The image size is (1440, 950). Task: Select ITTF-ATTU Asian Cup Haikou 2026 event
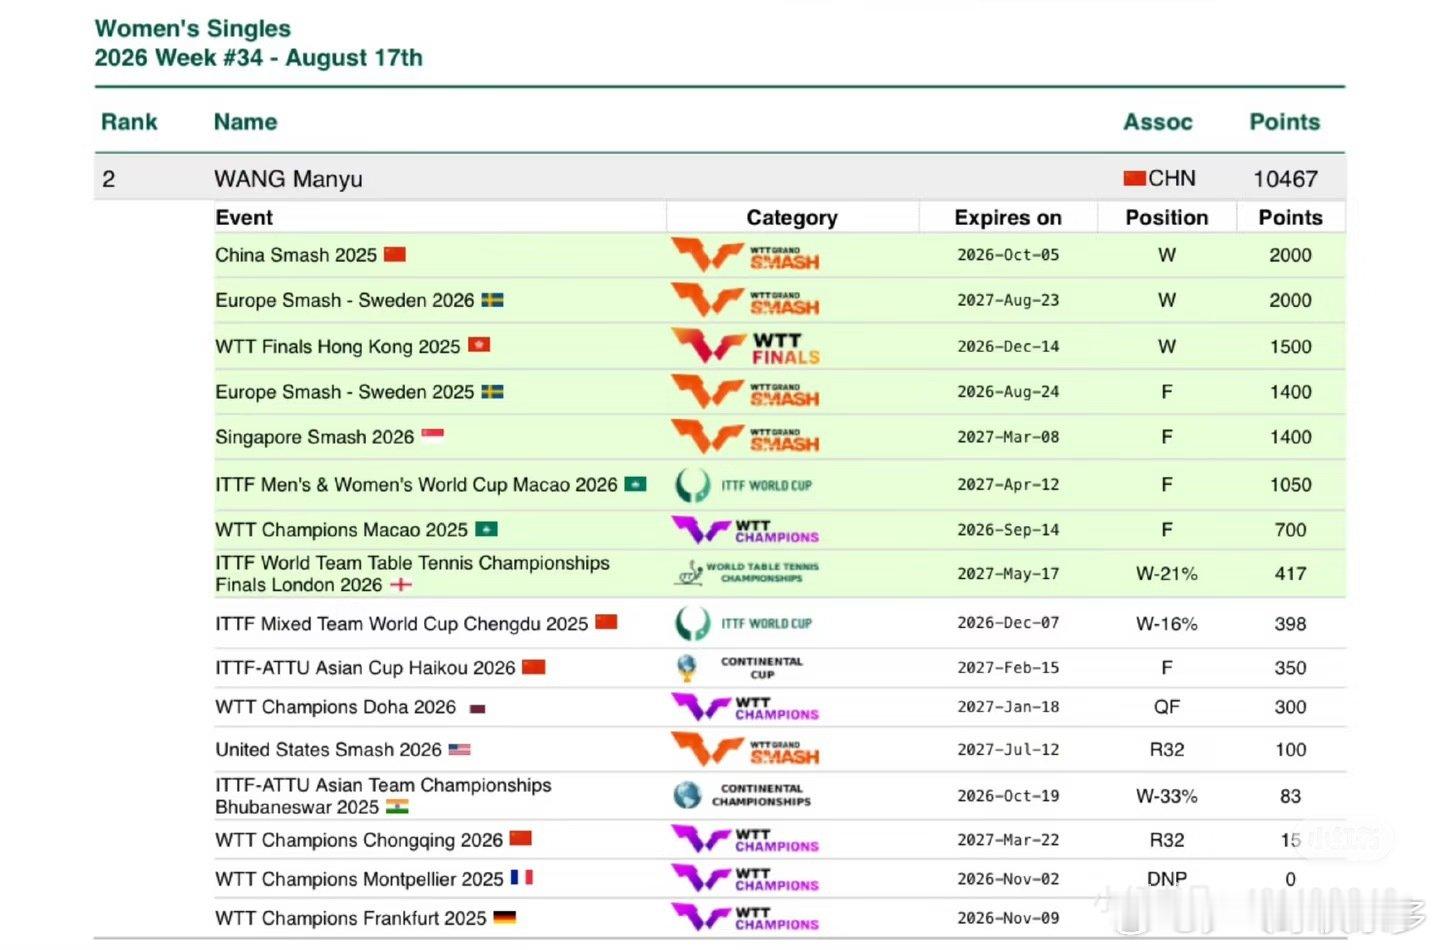(365, 668)
